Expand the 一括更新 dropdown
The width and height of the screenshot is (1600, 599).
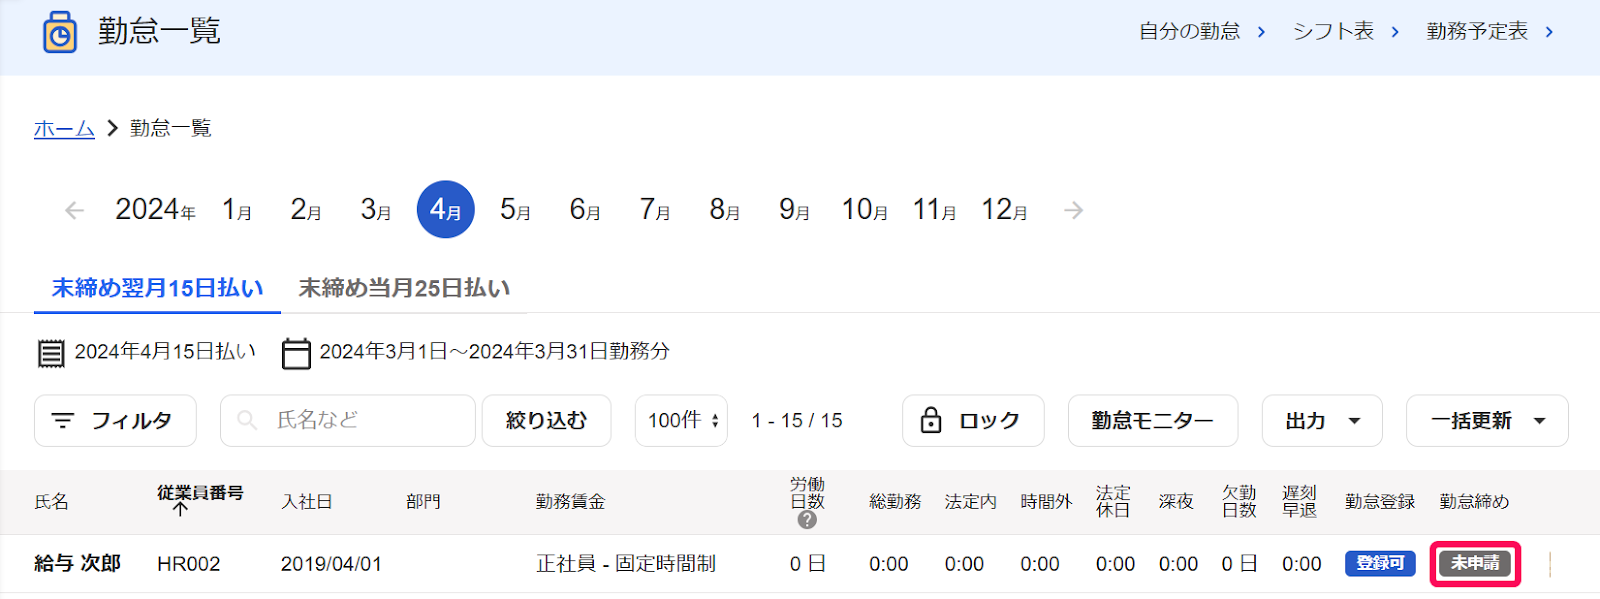pyautogui.click(x=1487, y=421)
